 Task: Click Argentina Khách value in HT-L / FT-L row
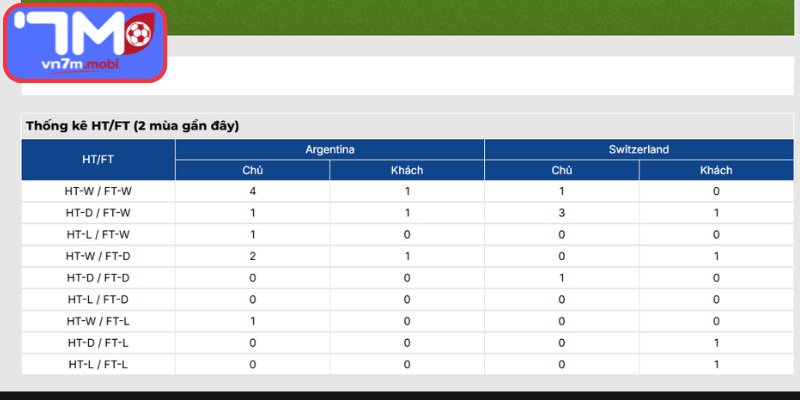(407, 364)
